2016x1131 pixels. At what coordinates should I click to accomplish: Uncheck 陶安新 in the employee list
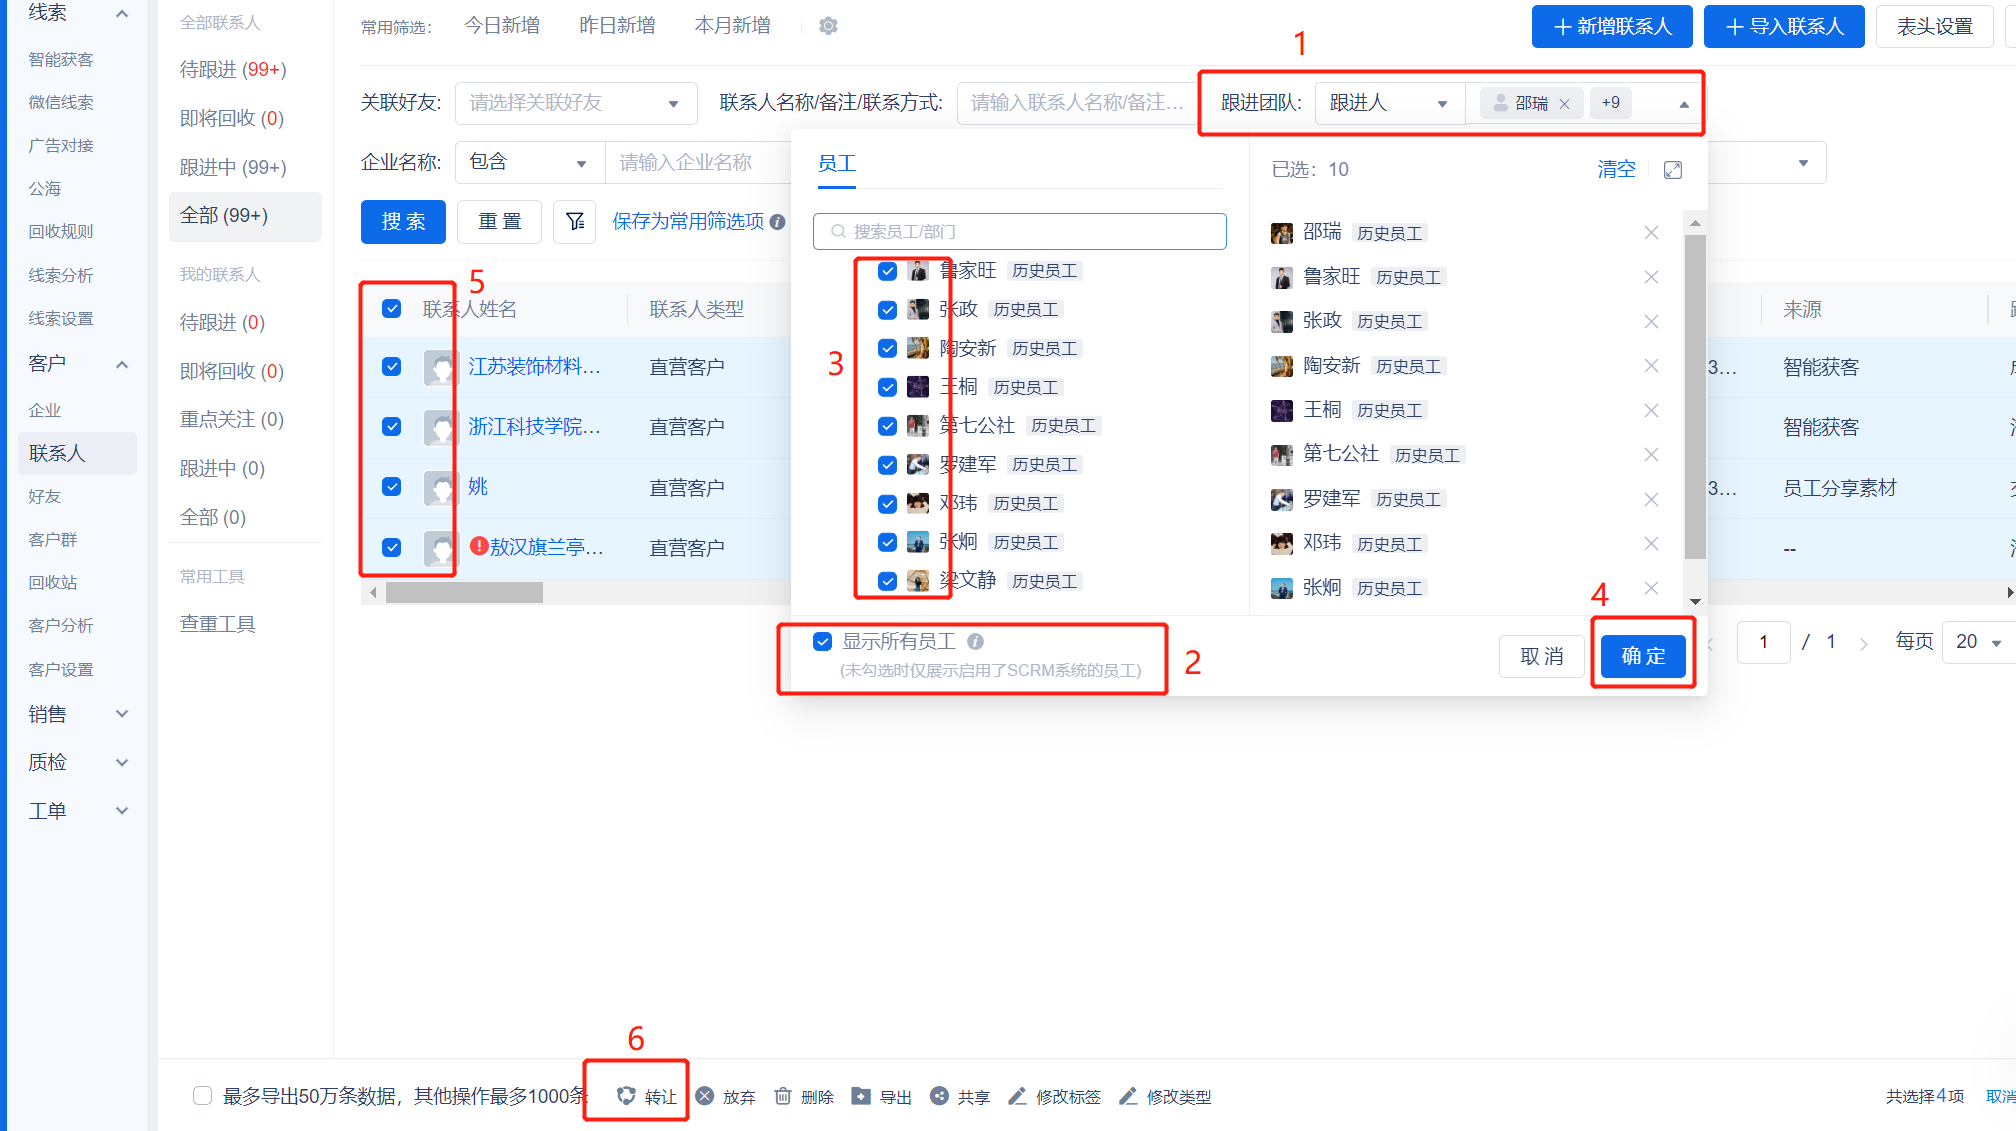click(887, 348)
